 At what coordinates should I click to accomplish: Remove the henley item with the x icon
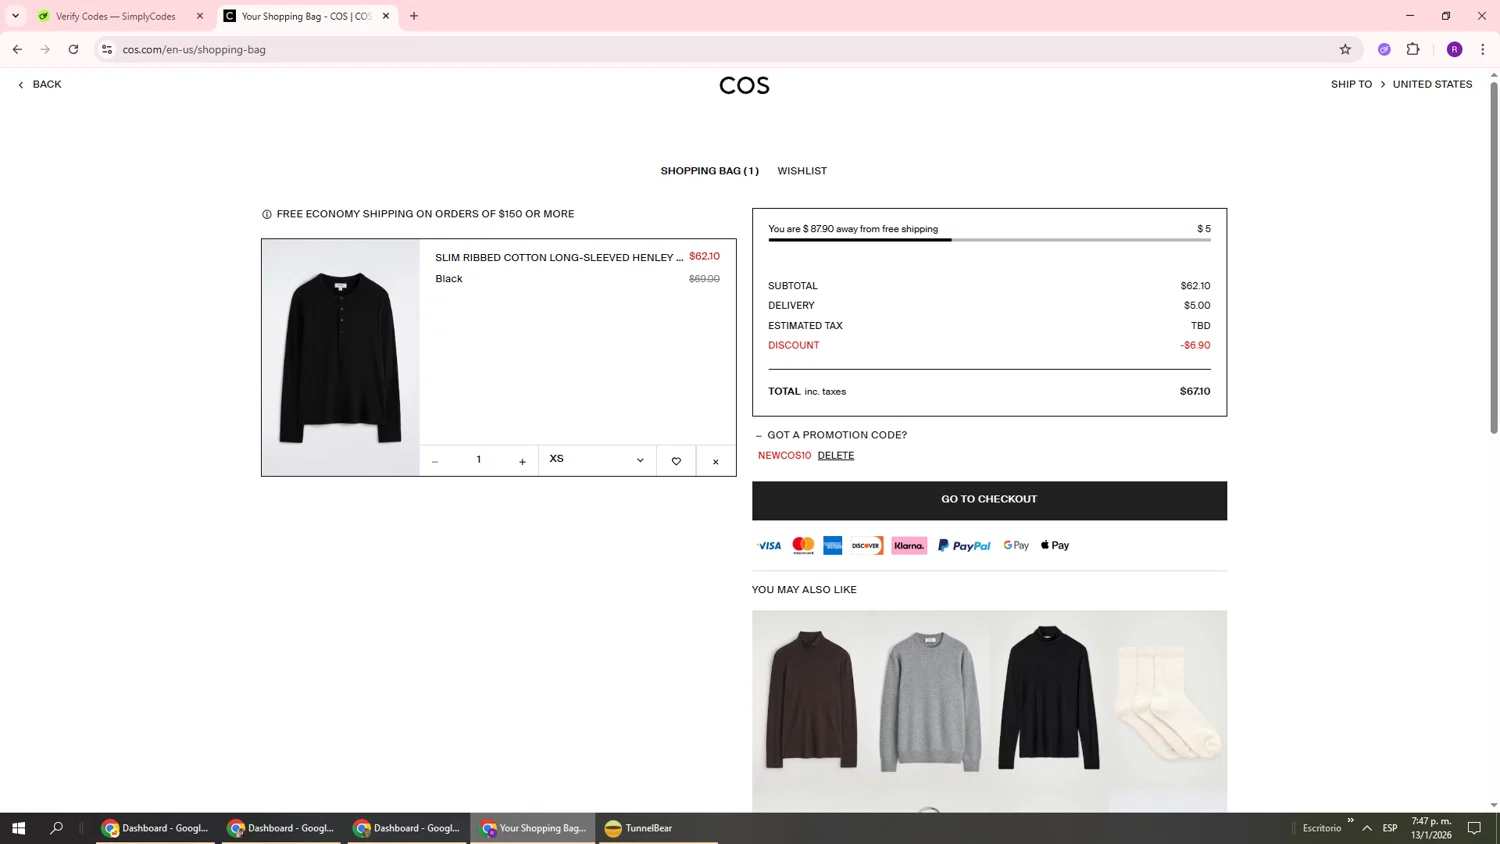(716, 461)
